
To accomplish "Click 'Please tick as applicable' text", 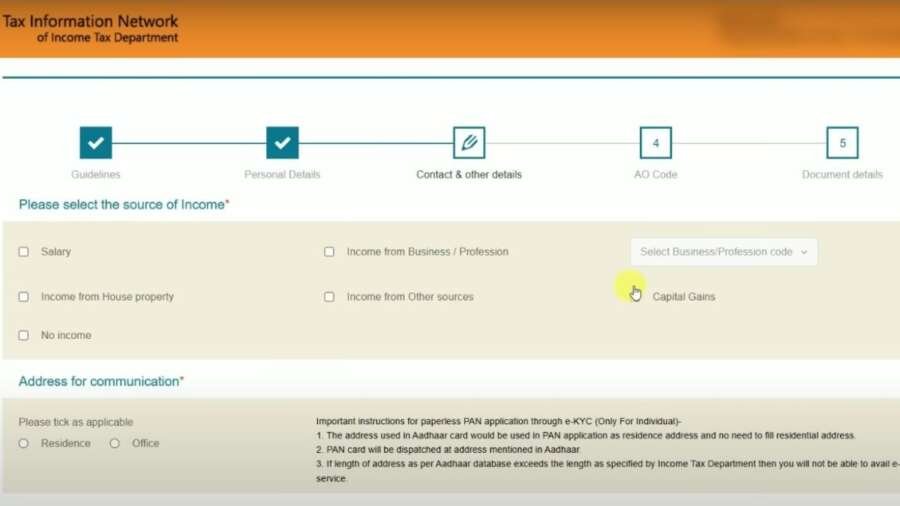I will [x=76, y=422].
